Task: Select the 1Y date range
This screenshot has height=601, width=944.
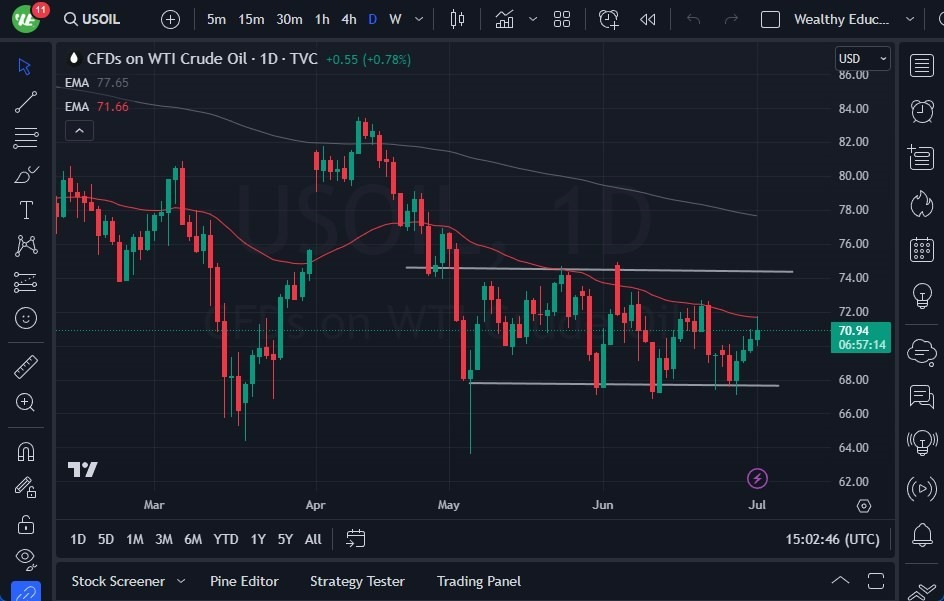Action: click(x=257, y=539)
